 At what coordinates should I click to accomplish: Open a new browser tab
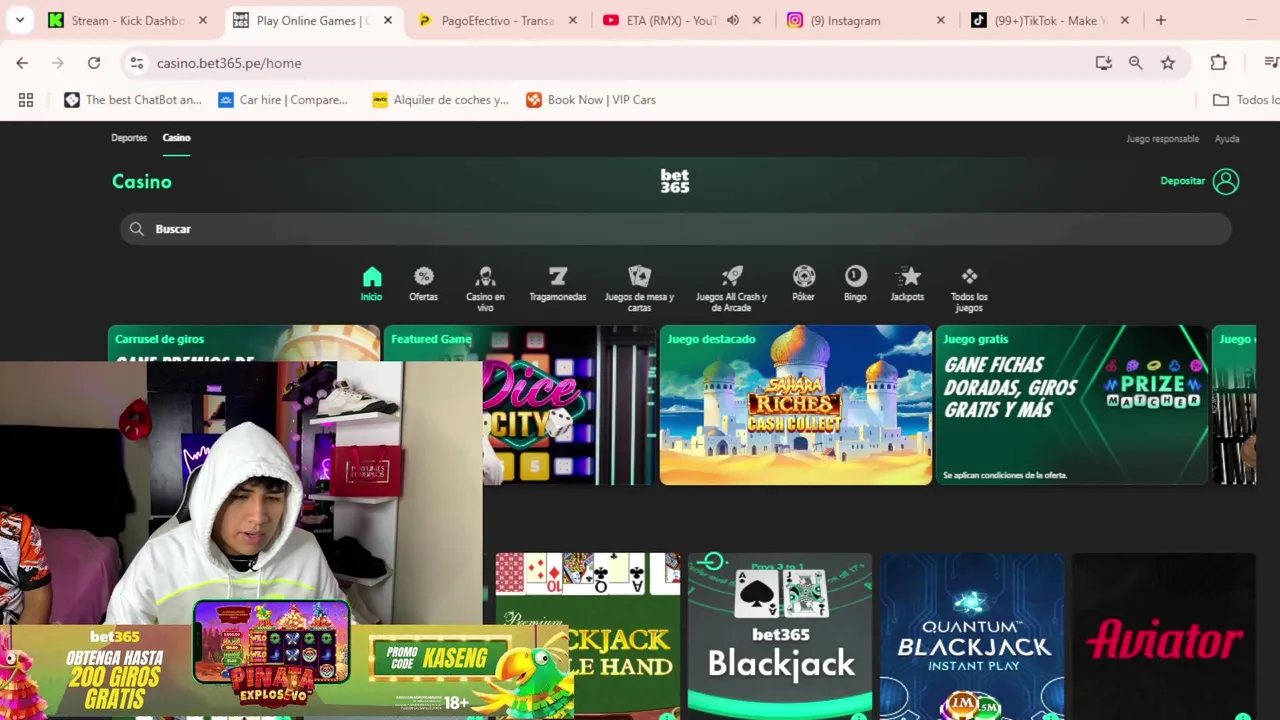coord(1161,20)
